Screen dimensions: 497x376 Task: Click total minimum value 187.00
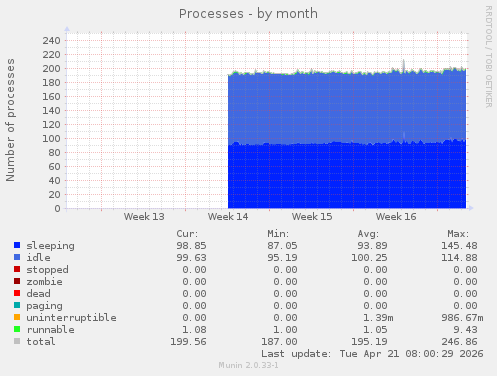(x=279, y=342)
